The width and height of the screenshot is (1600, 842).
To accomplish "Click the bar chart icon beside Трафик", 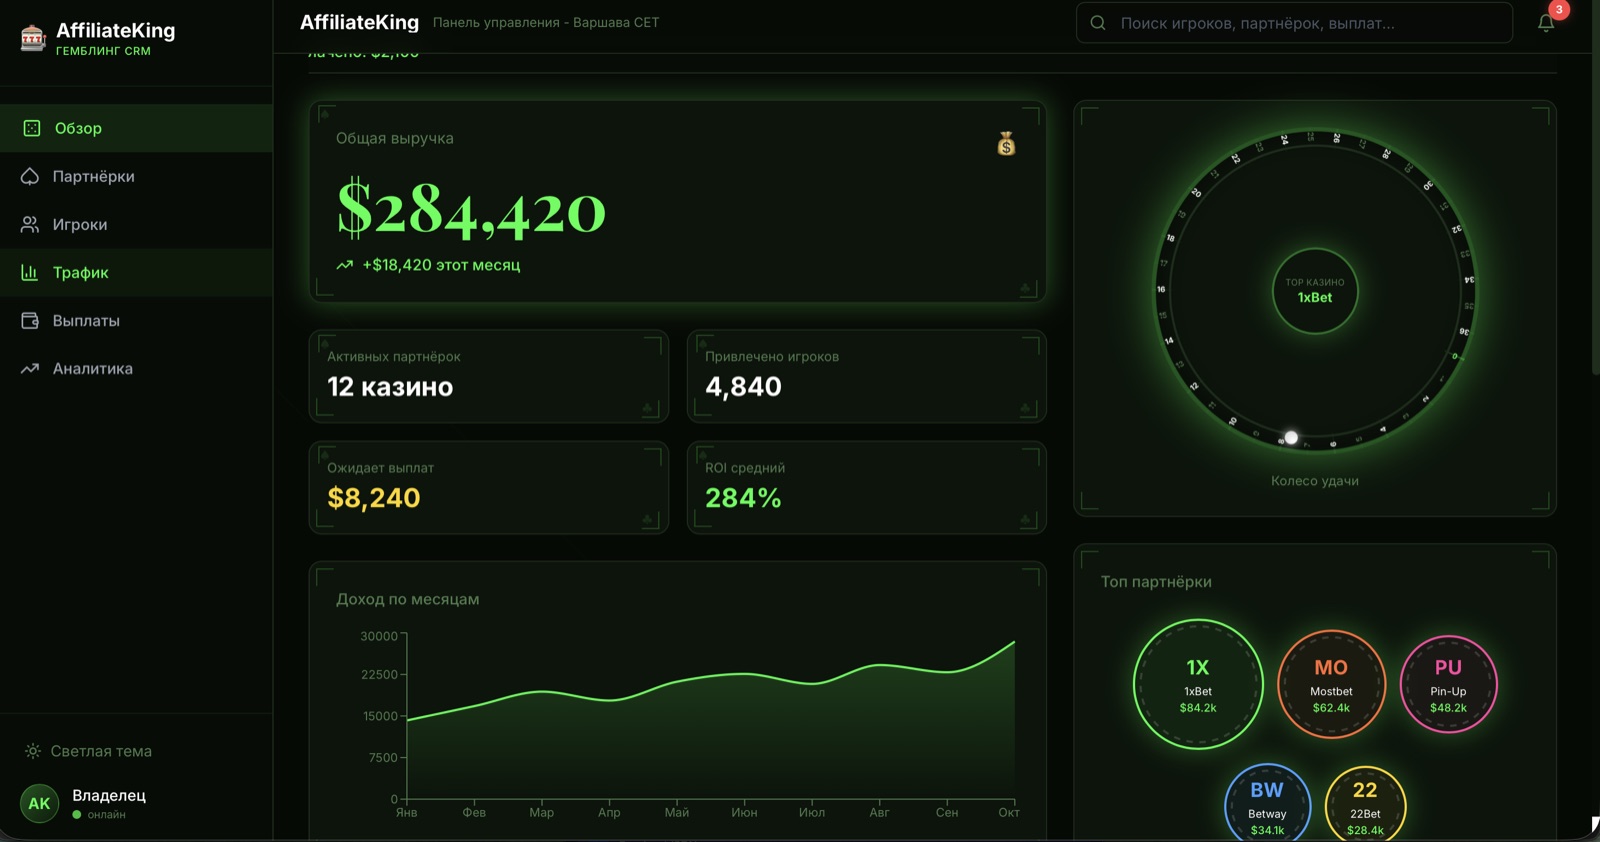I will 30,272.
